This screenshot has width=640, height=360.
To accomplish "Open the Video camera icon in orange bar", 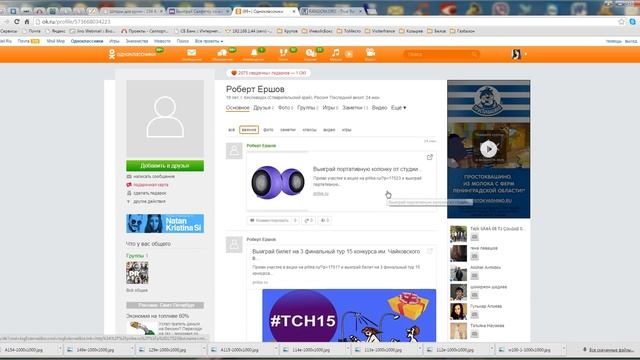I will 370,54.
